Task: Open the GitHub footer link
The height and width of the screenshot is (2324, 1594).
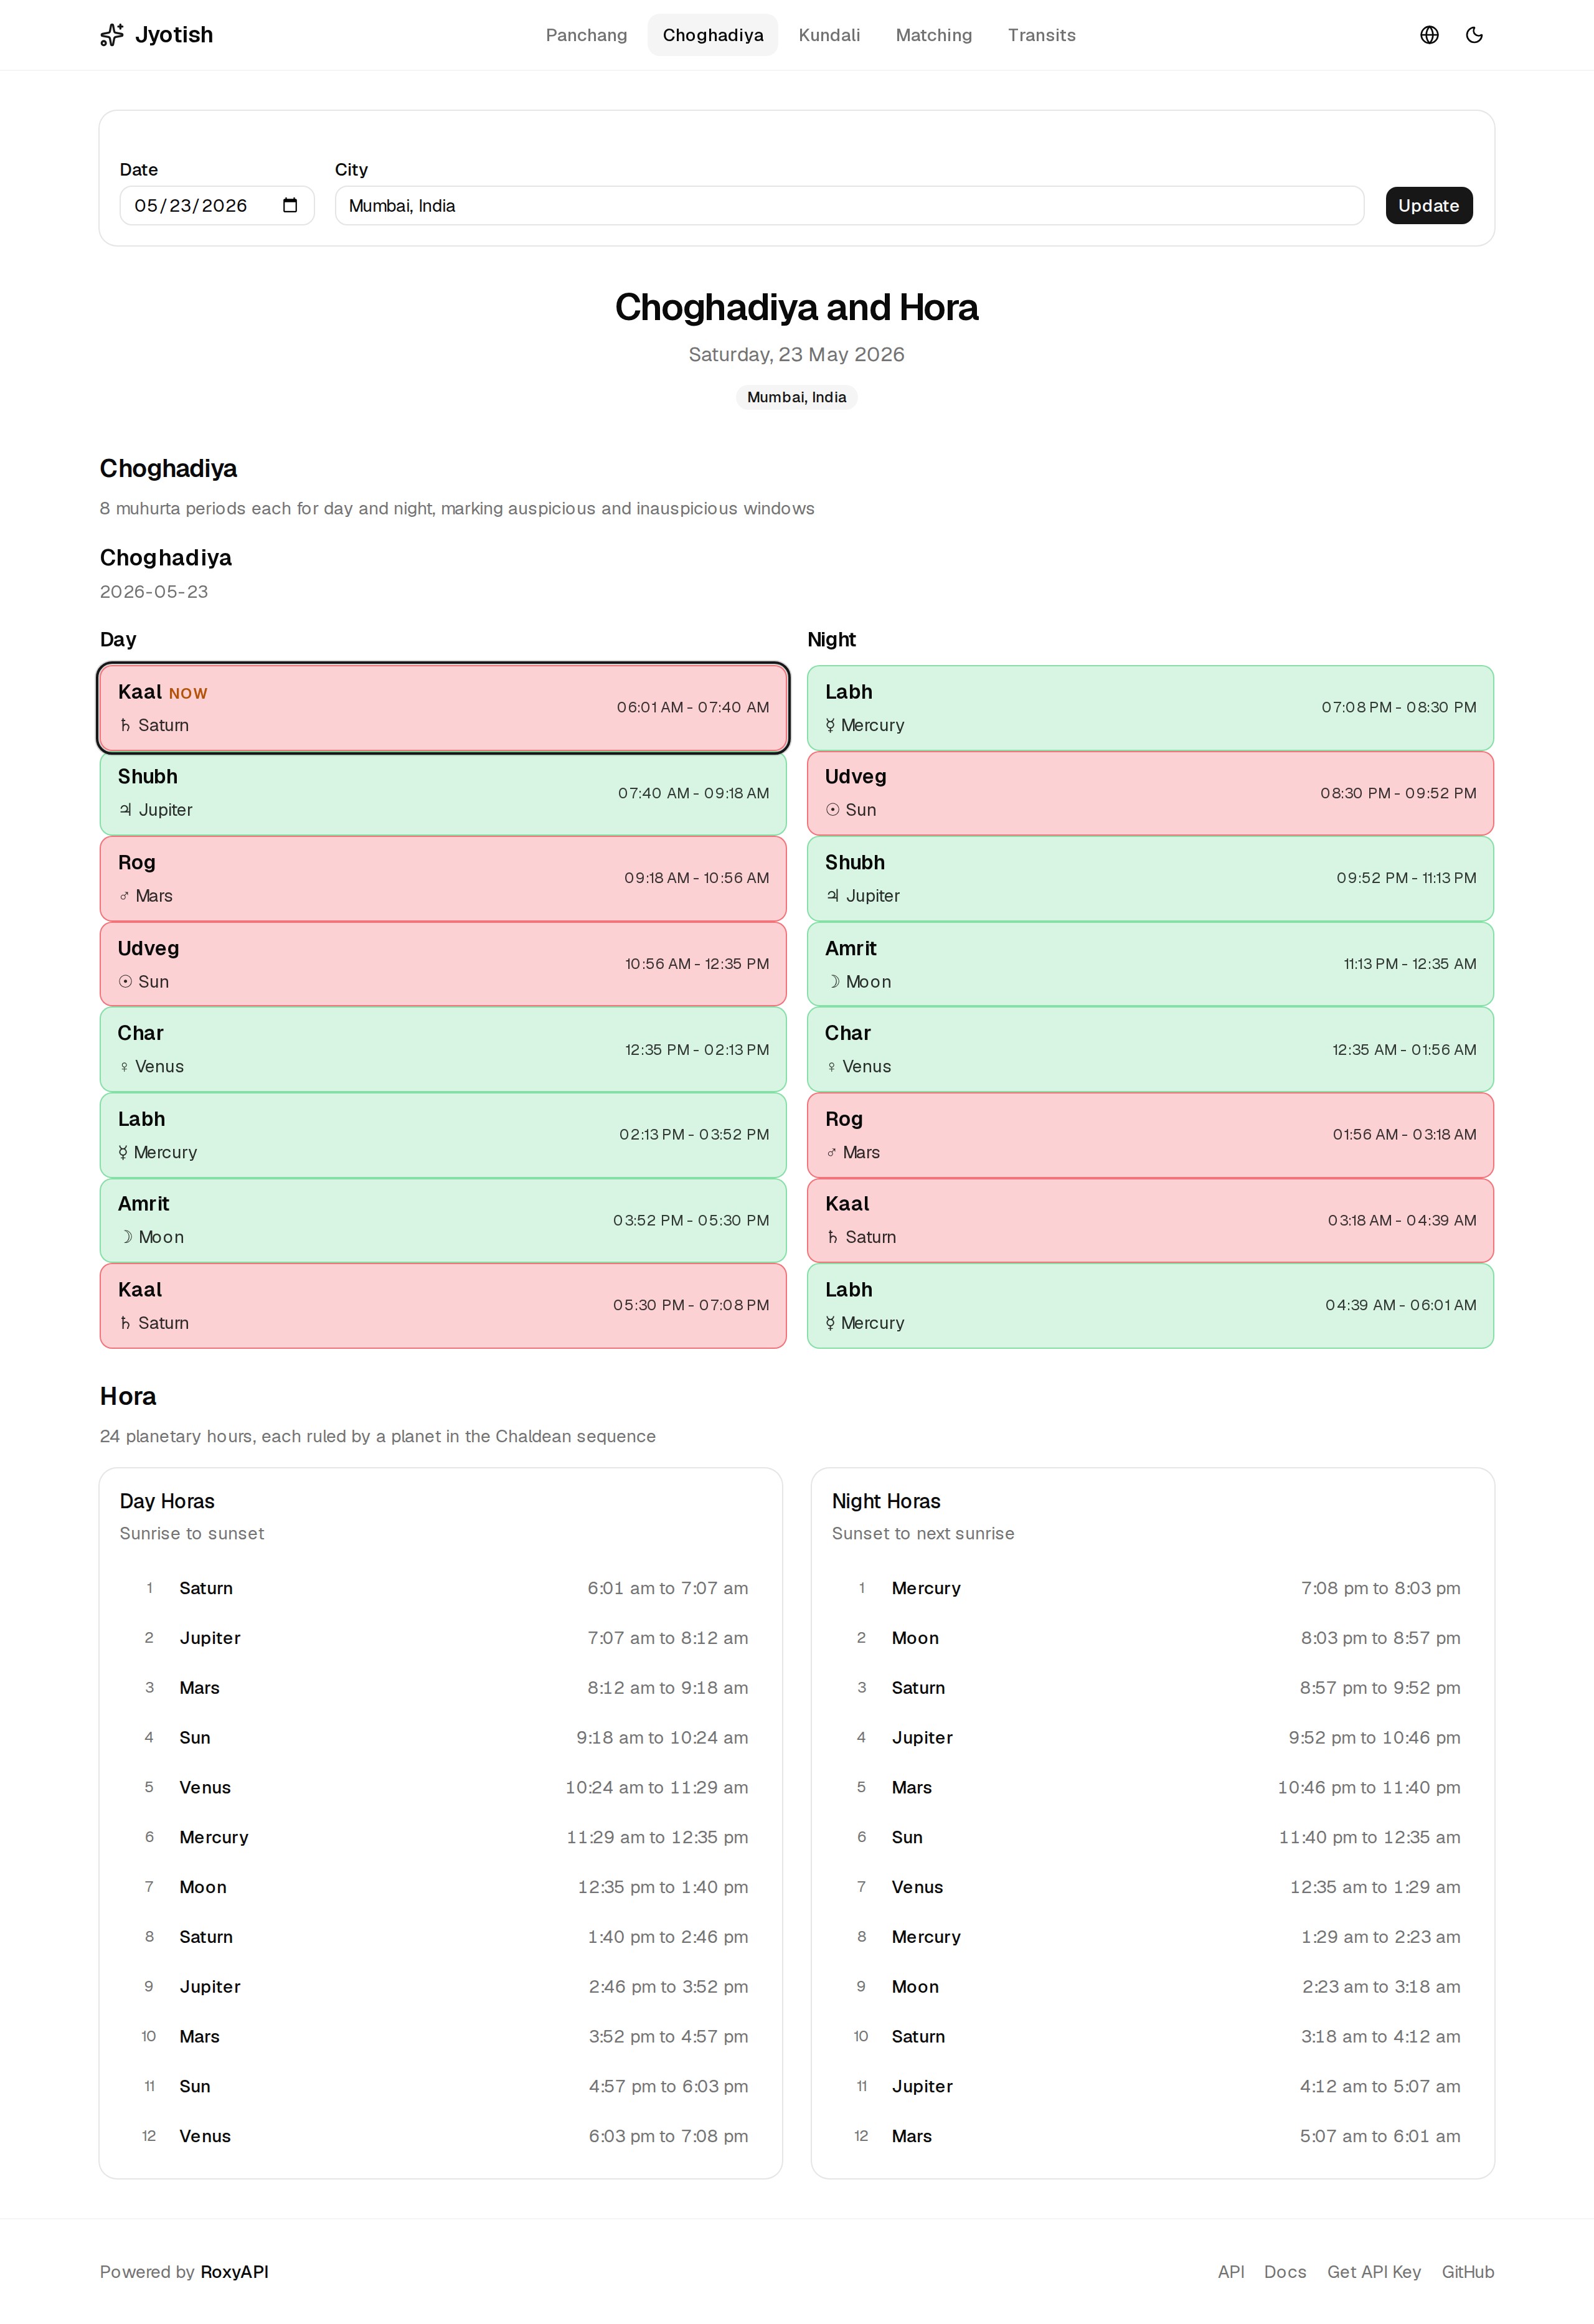Action: [1467, 2271]
